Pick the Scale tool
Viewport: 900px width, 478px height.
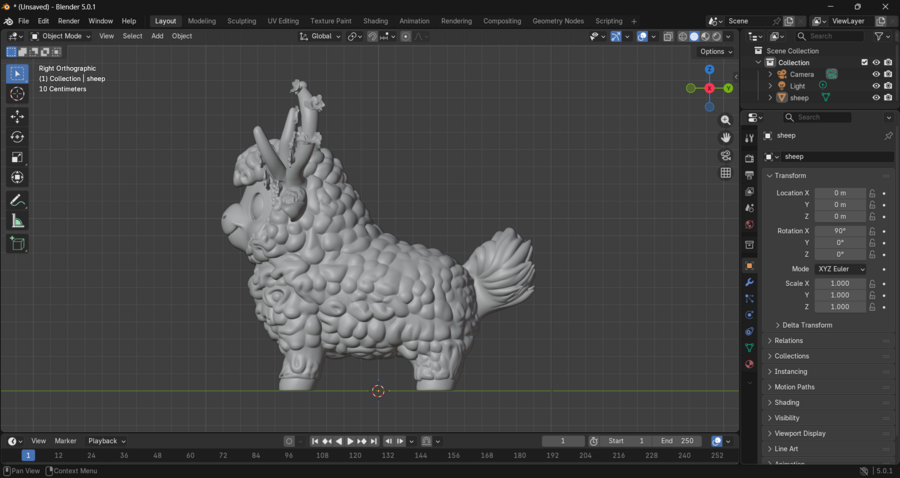coord(17,157)
